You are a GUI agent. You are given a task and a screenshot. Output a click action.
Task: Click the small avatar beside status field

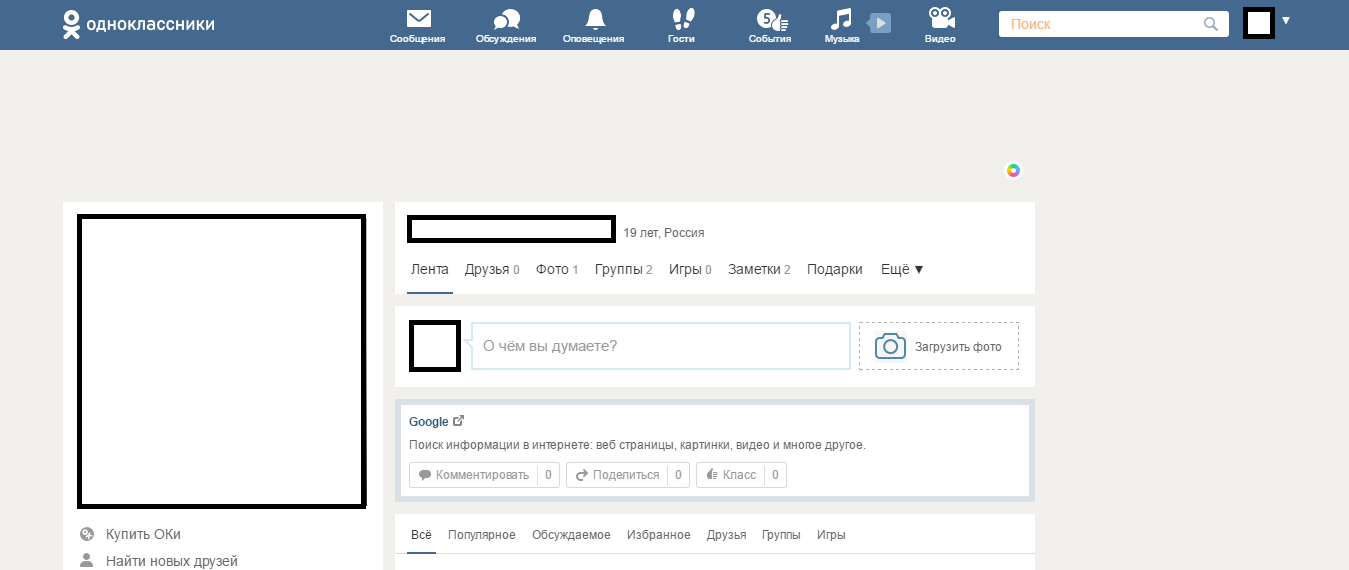pyautogui.click(x=435, y=346)
